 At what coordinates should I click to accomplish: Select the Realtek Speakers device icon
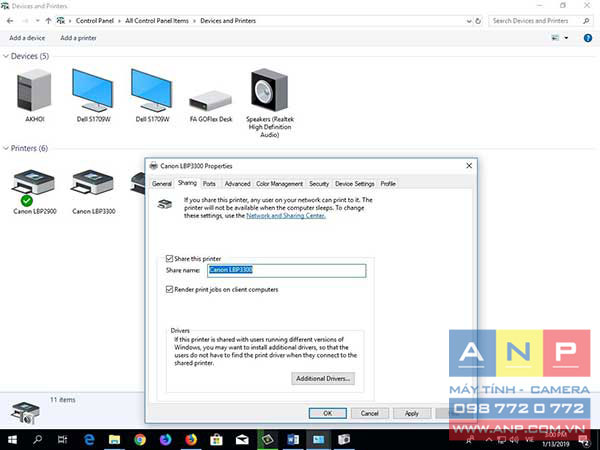pos(269,90)
